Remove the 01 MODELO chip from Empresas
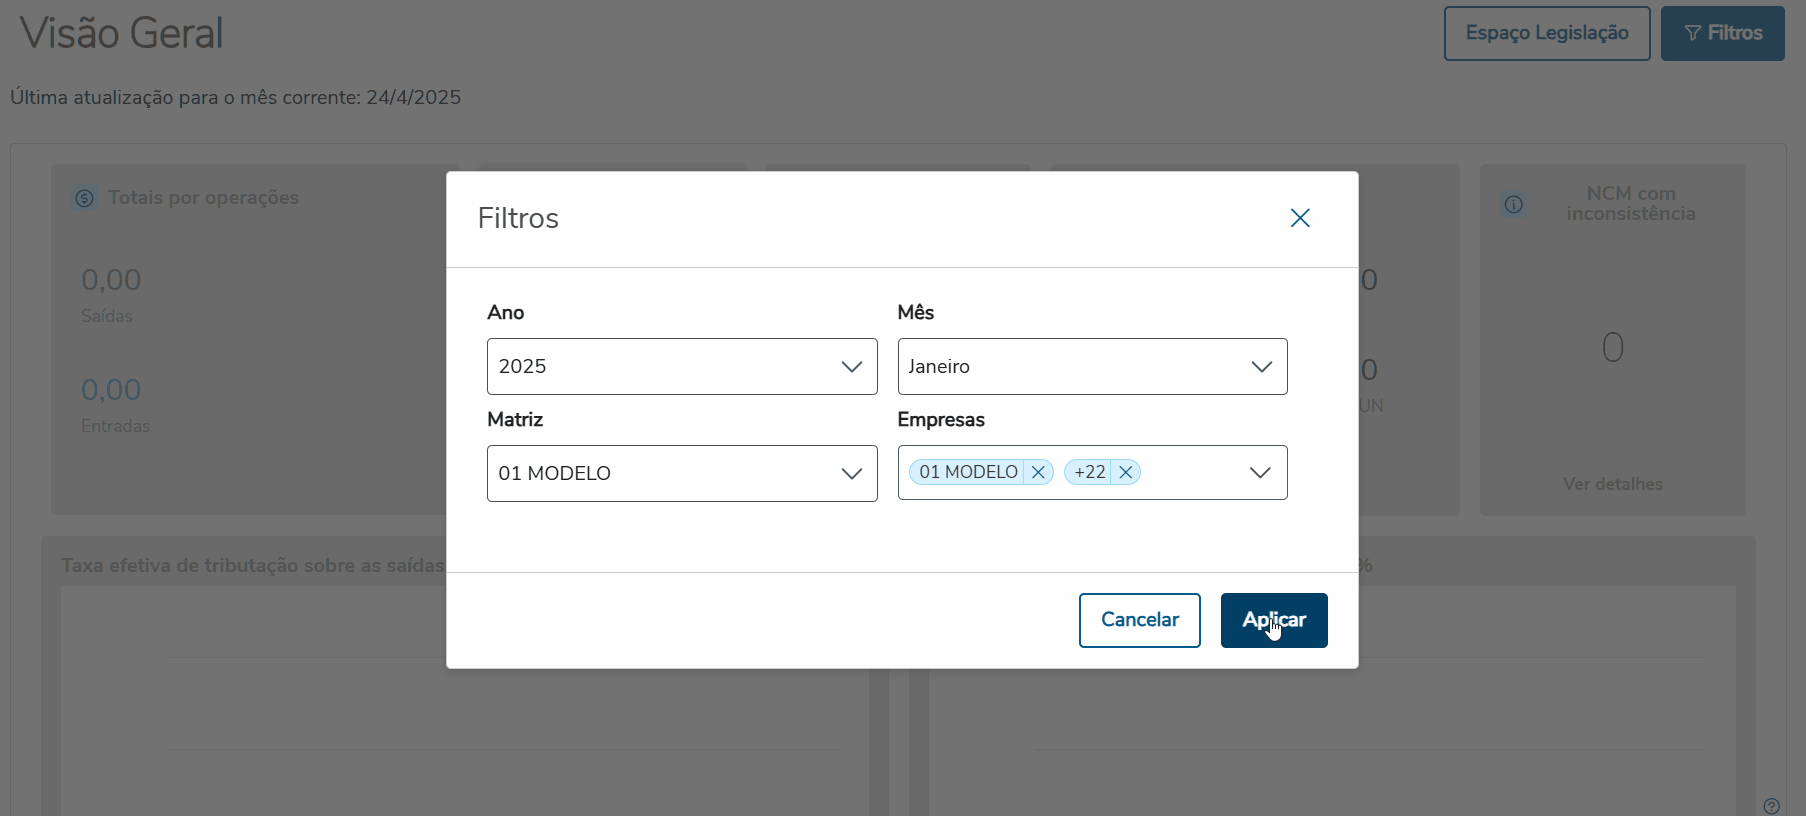Viewport: 1806px width, 816px height. 1038,472
